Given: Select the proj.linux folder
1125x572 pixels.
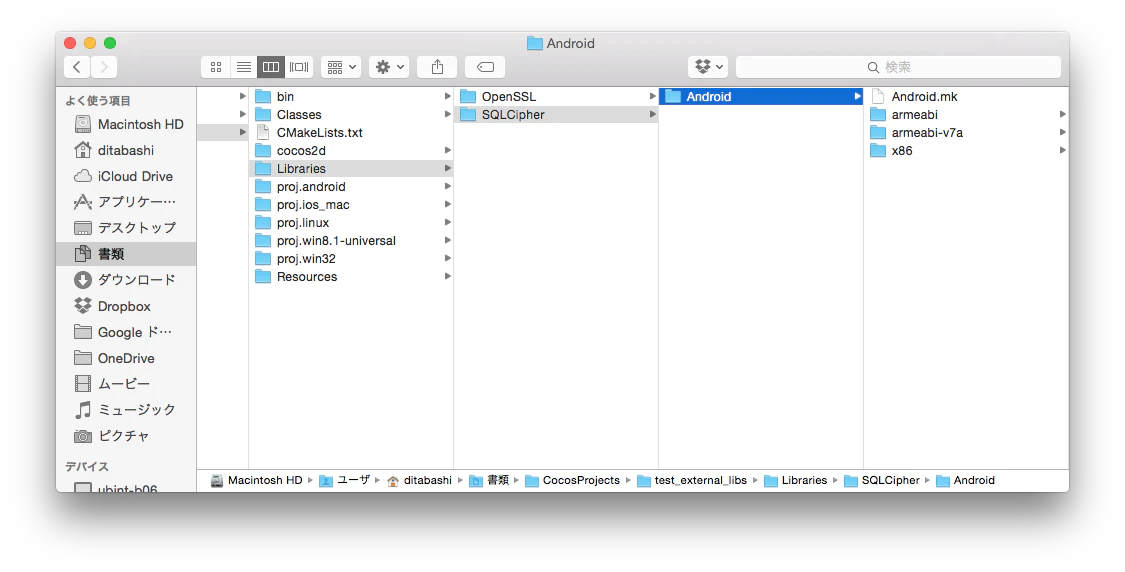Looking at the screenshot, I should [351, 222].
